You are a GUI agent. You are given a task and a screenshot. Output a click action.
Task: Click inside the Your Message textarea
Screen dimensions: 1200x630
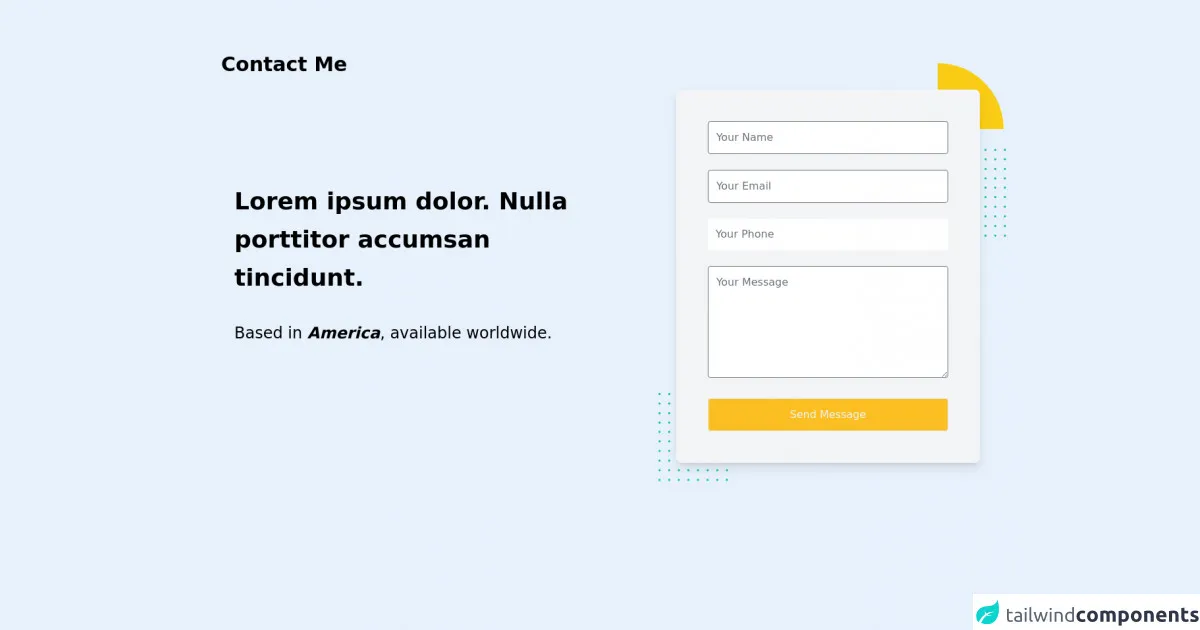coord(827,321)
